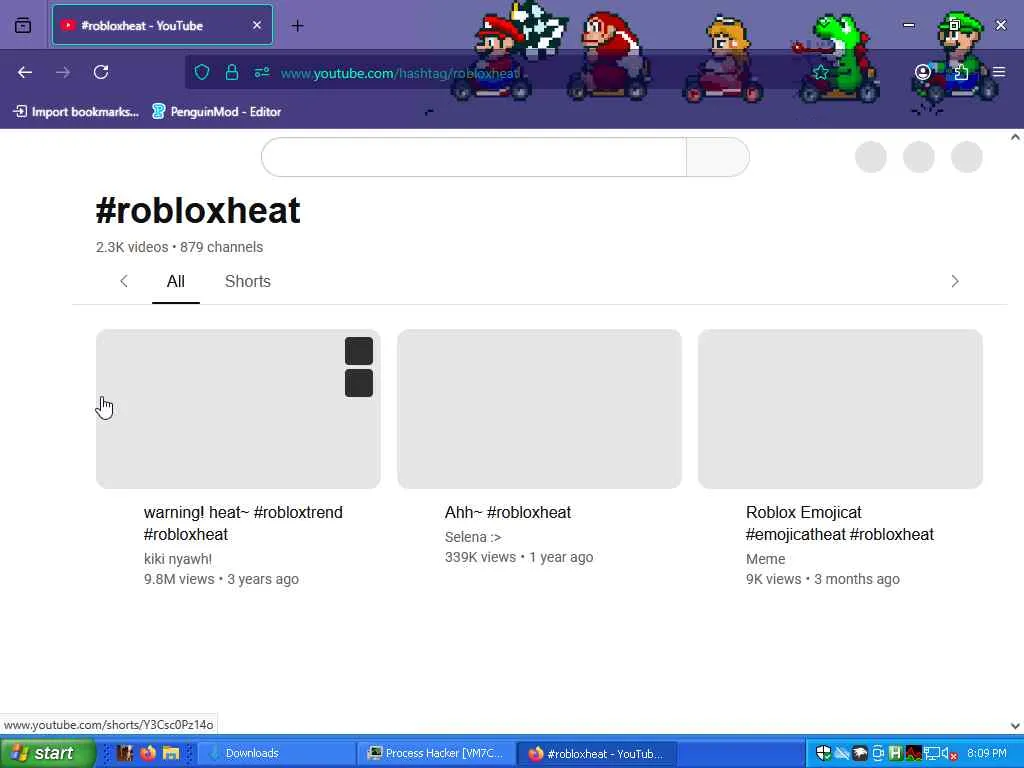Screen dimensions: 1024x768
Task: Open the Firefox hamburger application menu
Action: (x=999, y=72)
